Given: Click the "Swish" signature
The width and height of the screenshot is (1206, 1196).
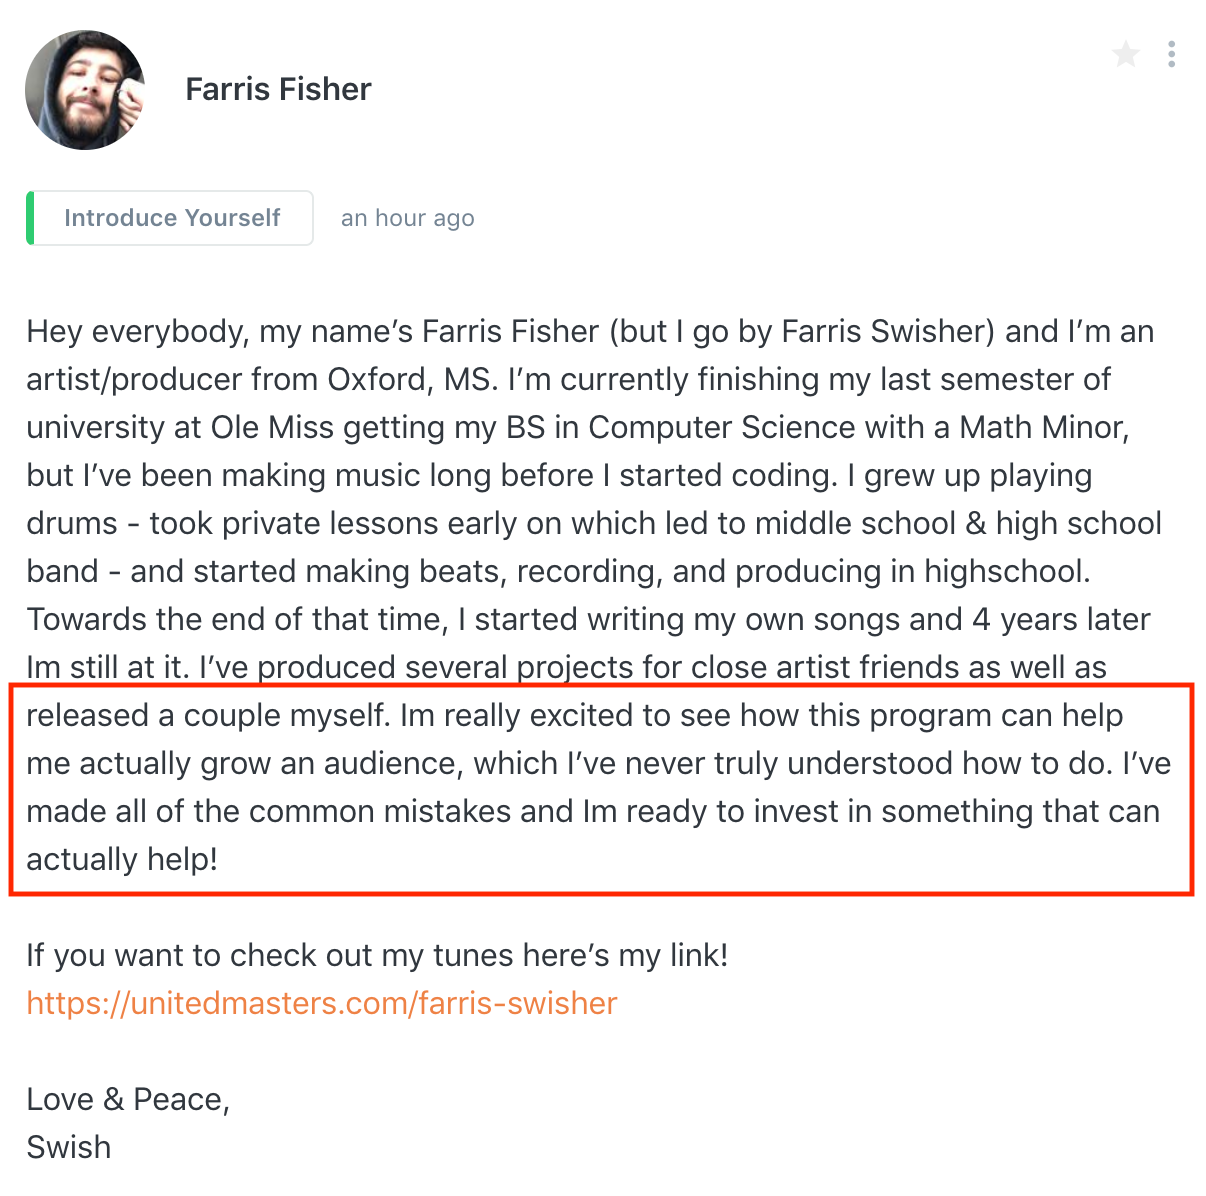Looking at the screenshot, I should tap(69, 1147).
